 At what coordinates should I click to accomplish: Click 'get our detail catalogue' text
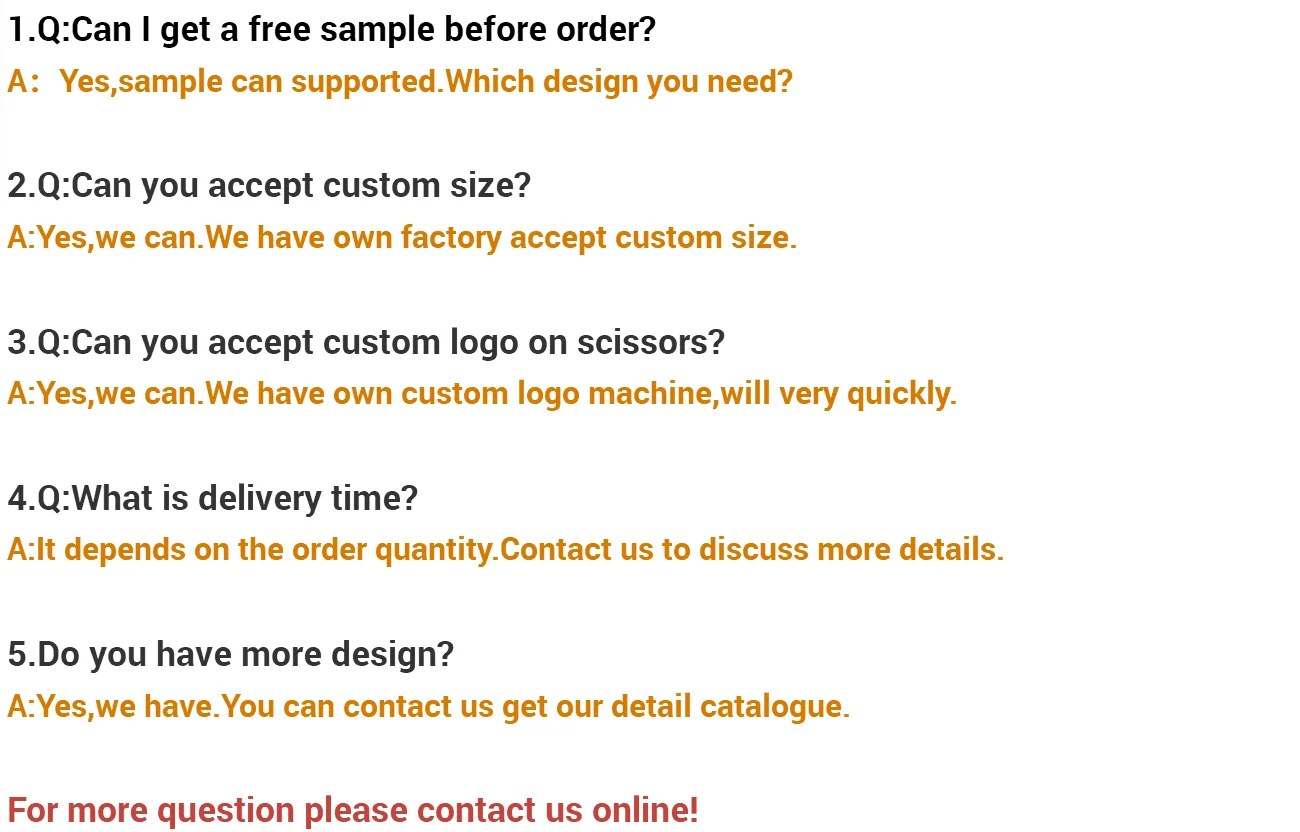point(676,707)
